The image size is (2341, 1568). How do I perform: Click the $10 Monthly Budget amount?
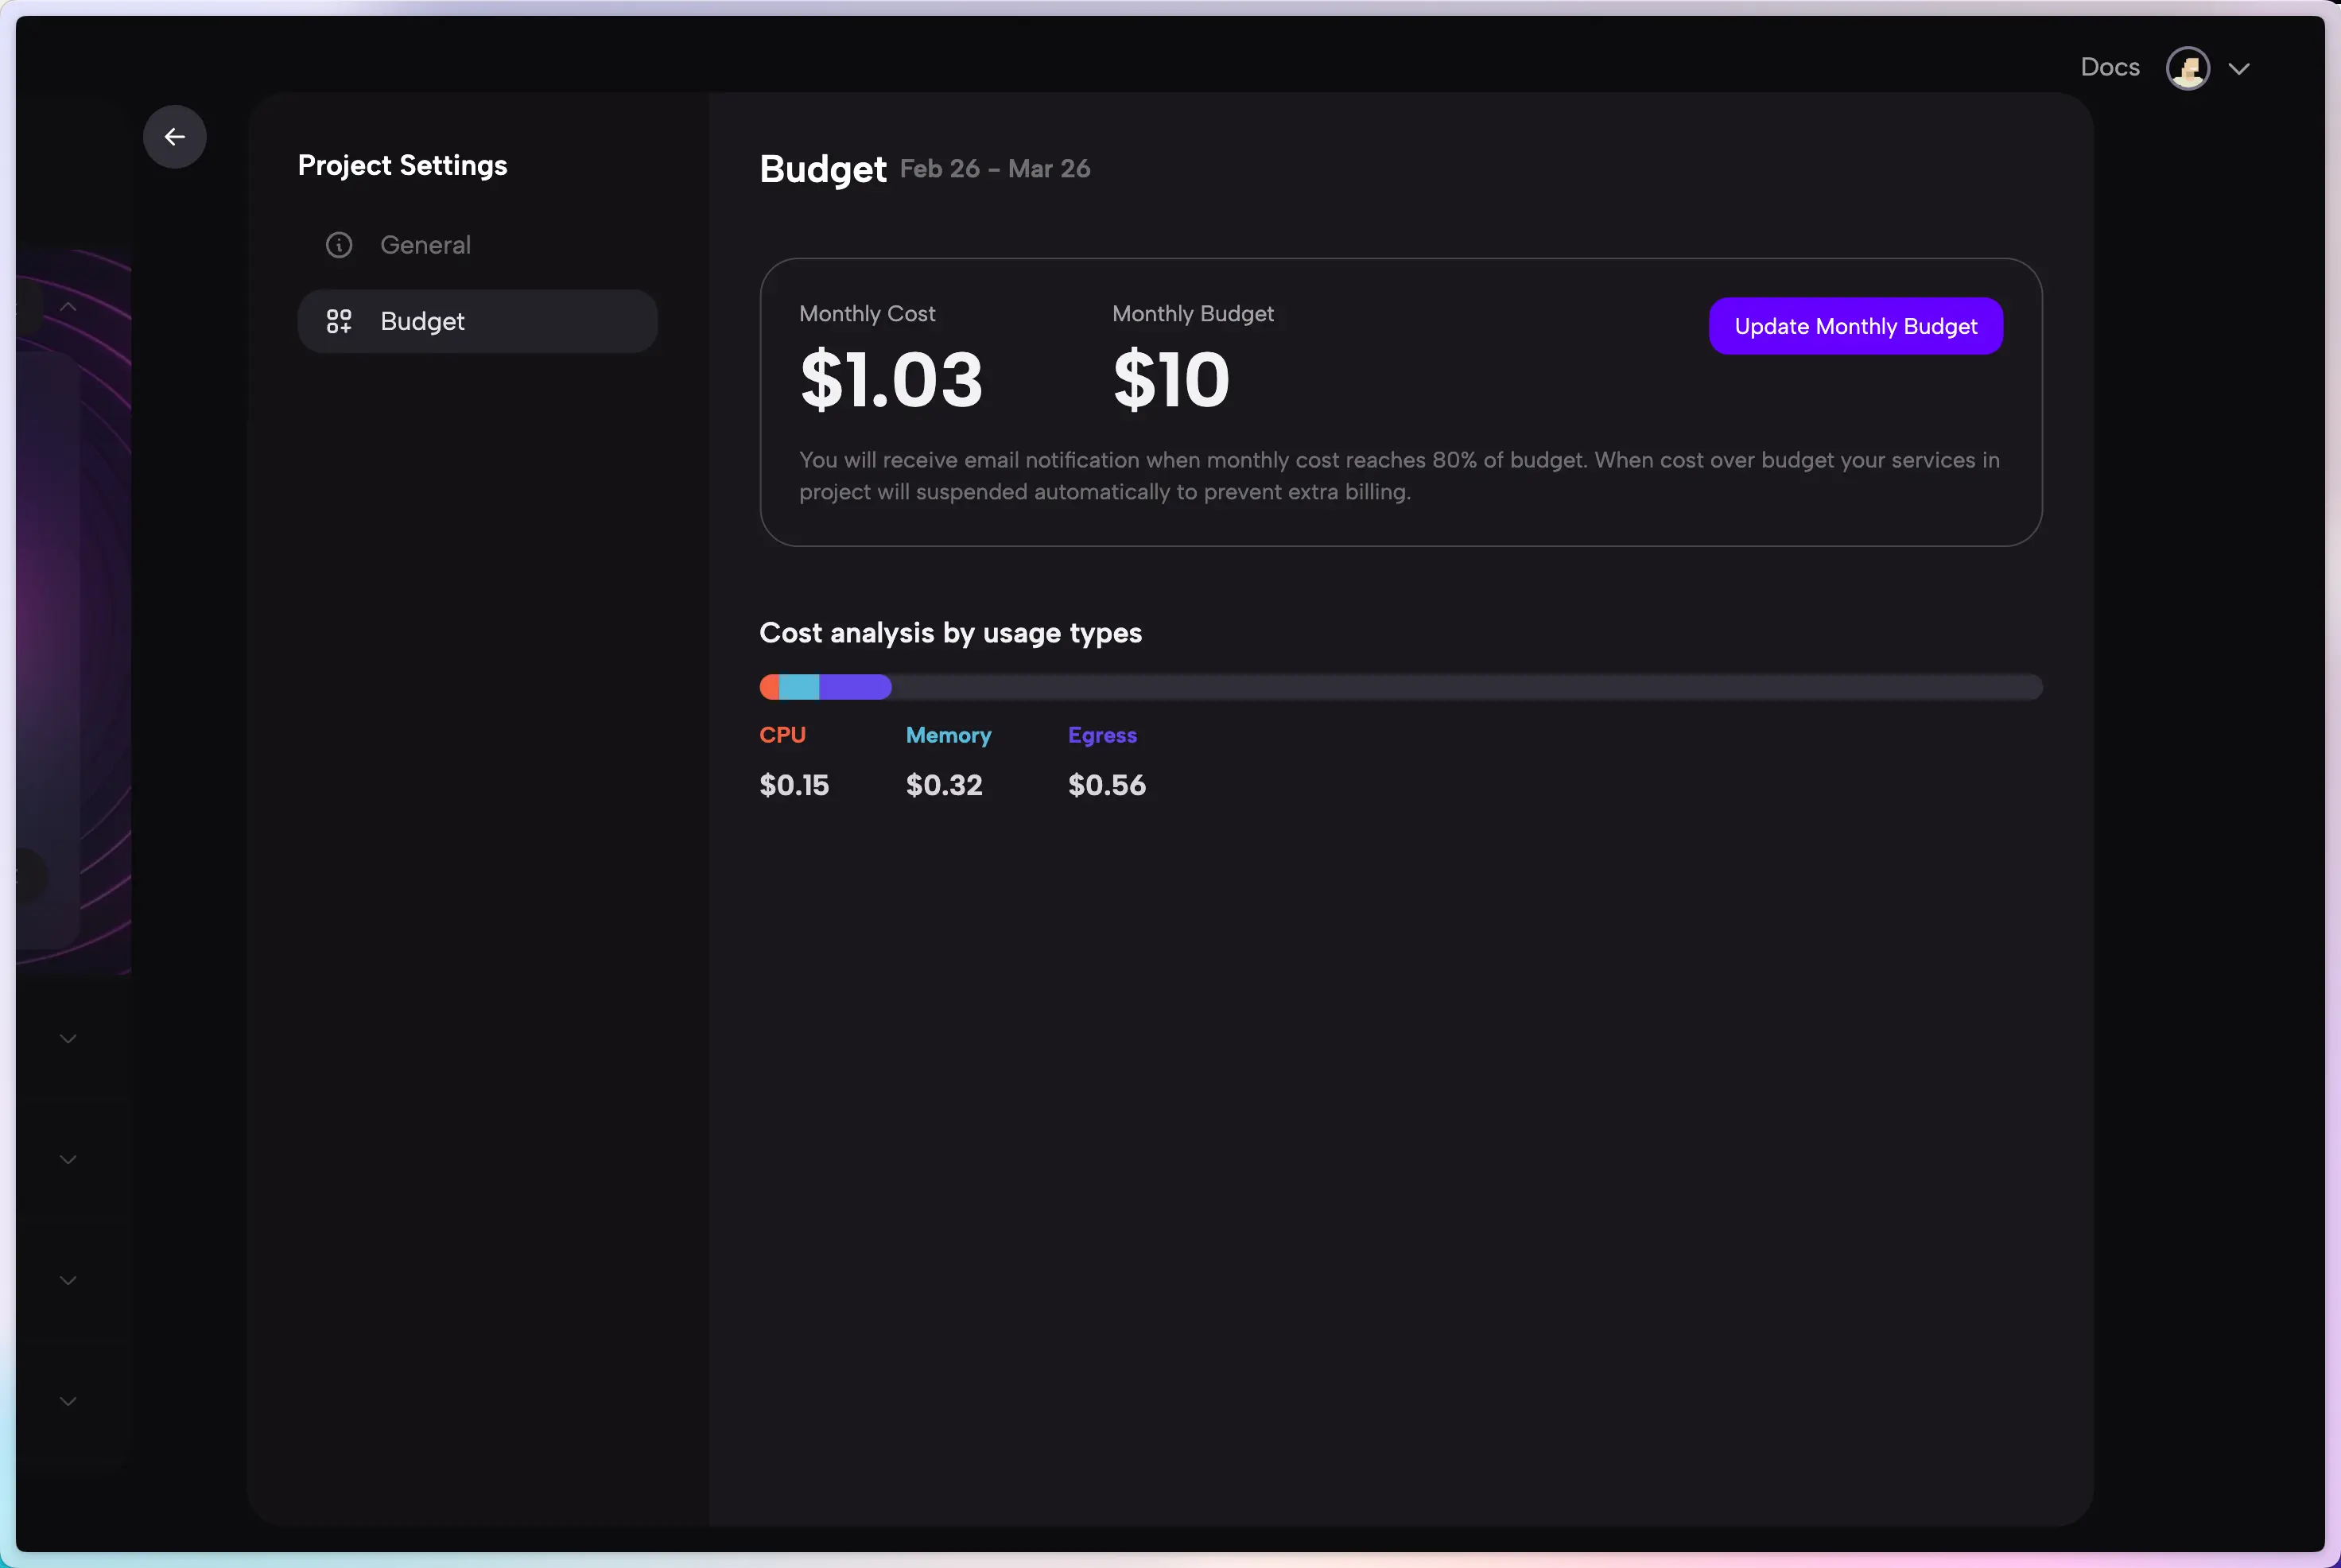(x=1171, y=380)
